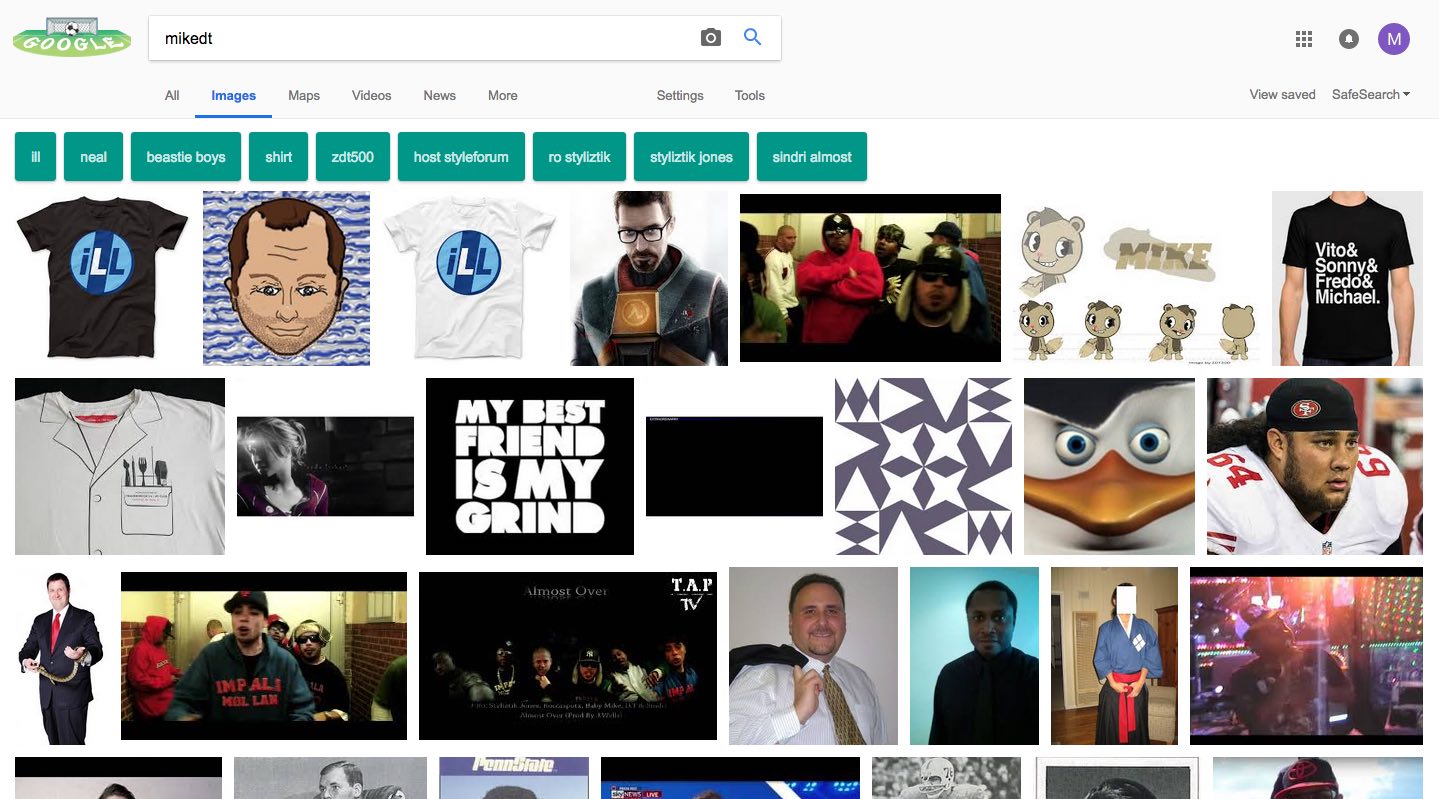Open the account avatar M
This screenshot has width=1439, height=799.
click(x=1393, y=39)
